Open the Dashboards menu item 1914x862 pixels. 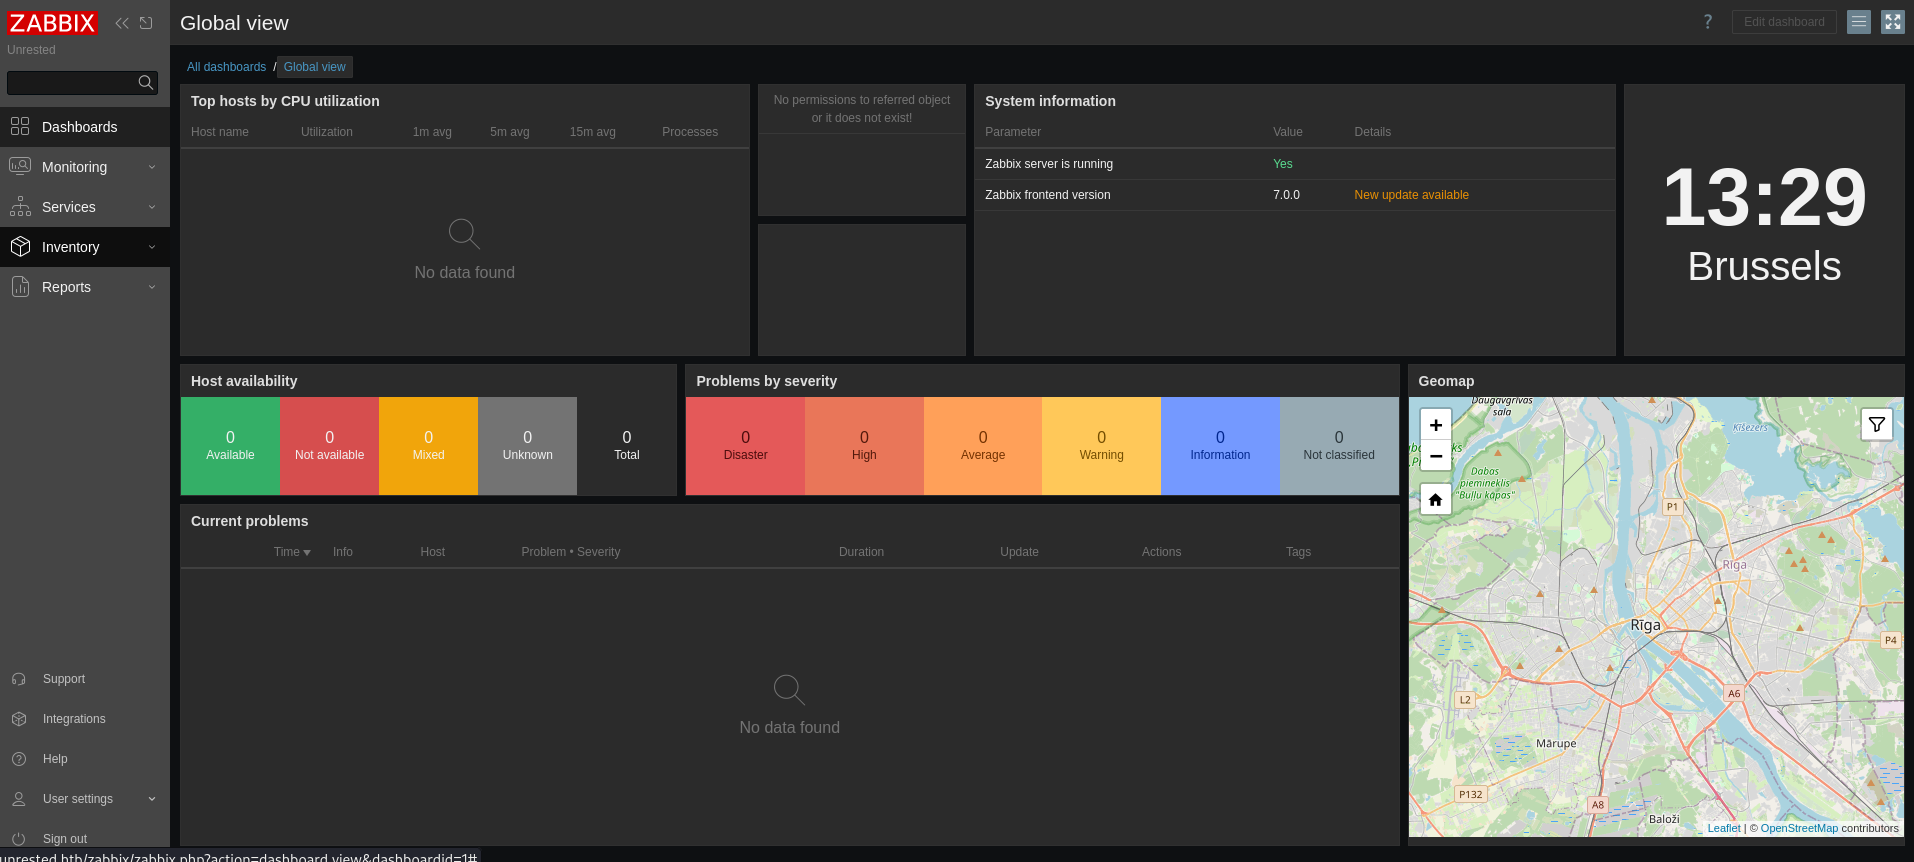[85, 127]
